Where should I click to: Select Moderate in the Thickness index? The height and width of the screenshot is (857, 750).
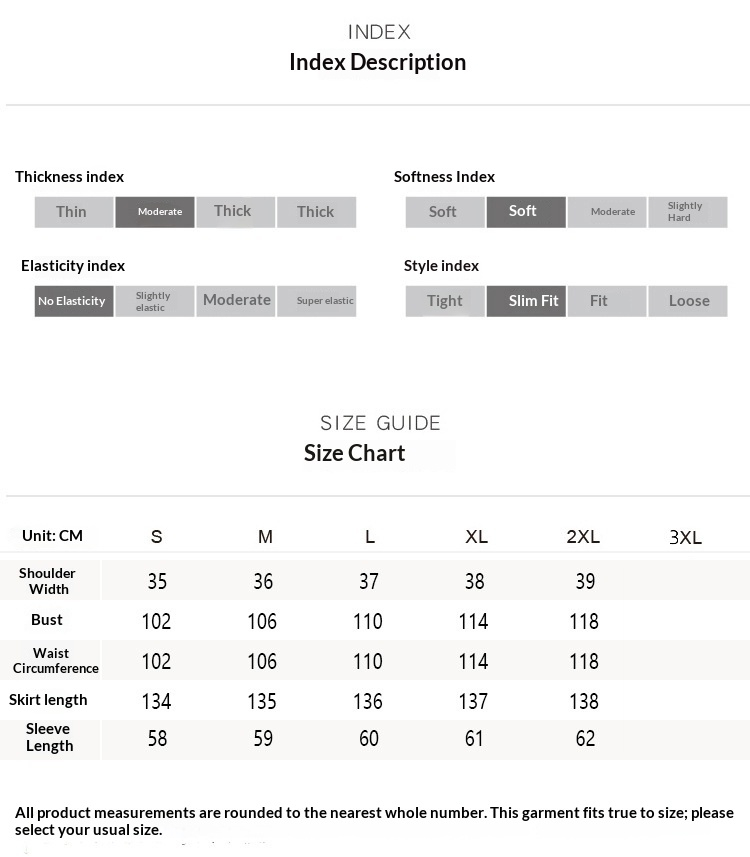[x=155, y=212]
